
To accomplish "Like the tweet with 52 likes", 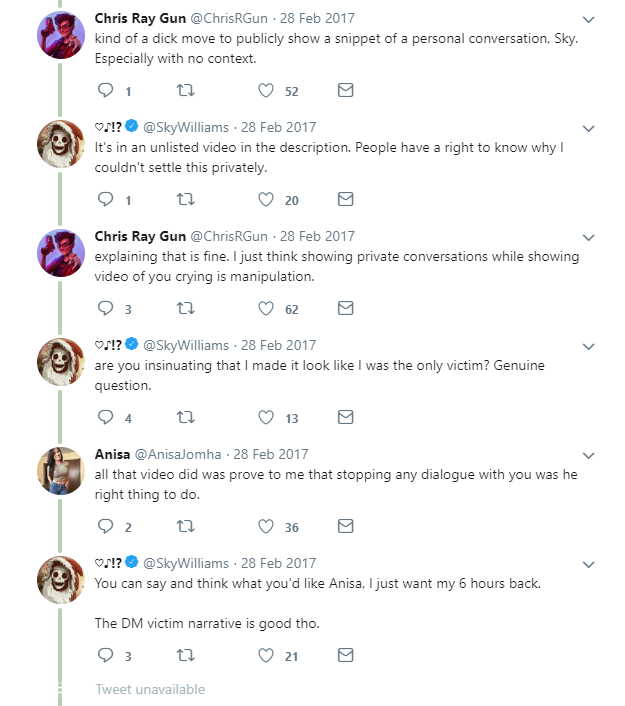I will pos(266,91).
